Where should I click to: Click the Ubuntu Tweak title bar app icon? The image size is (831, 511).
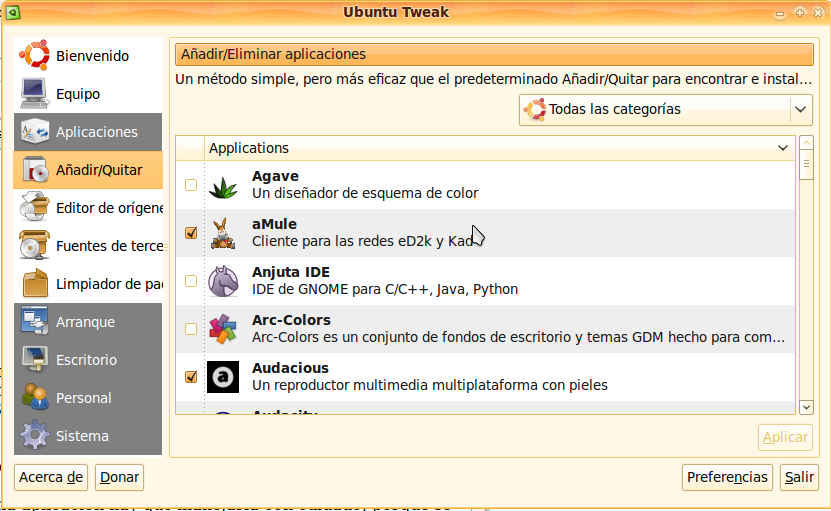pos(13,12)
